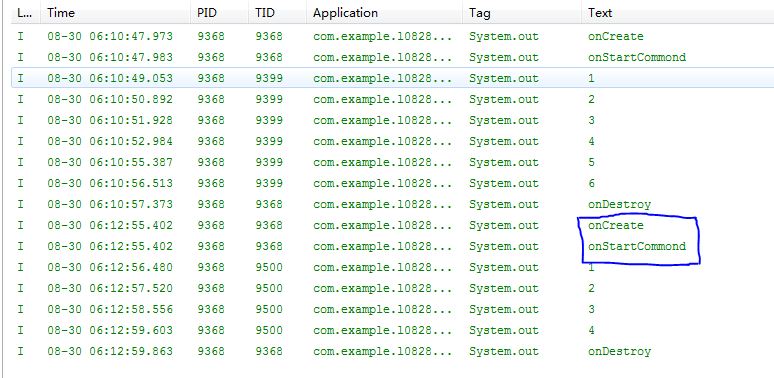The height and width of the screenshot is (378, 774).
Task: Select the log row at 06:12:58.556
Action: tap(393, 309)
